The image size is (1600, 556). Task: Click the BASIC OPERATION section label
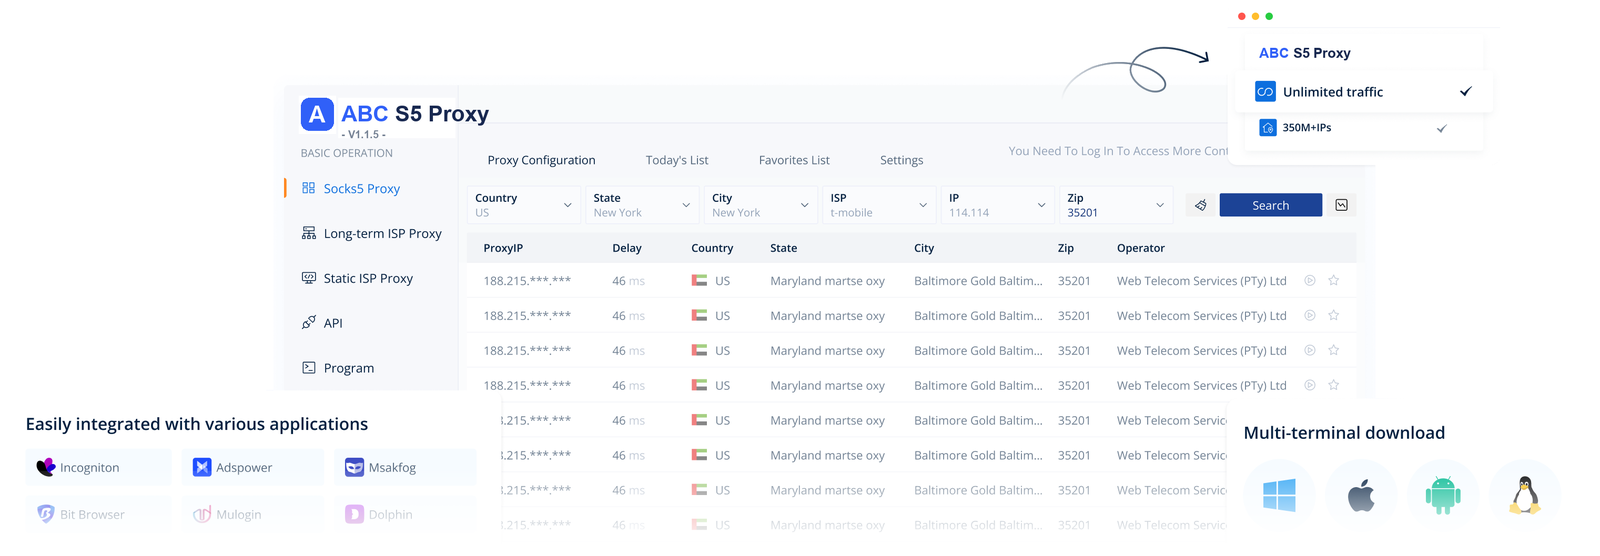click(x=347, y=153)
